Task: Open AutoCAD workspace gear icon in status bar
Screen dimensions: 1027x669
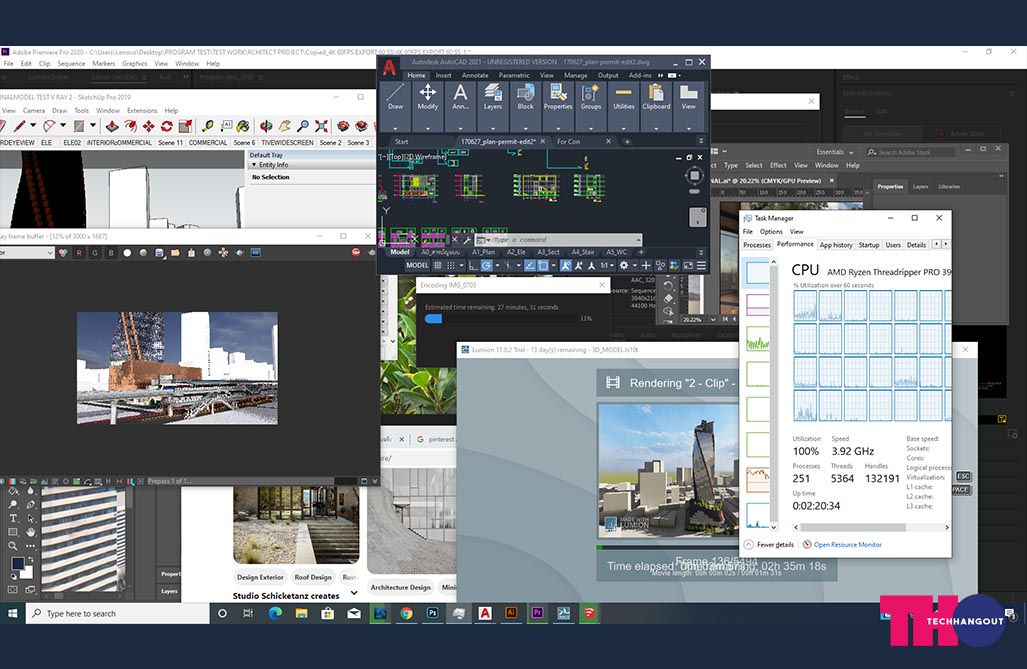Action: [624, 265]
